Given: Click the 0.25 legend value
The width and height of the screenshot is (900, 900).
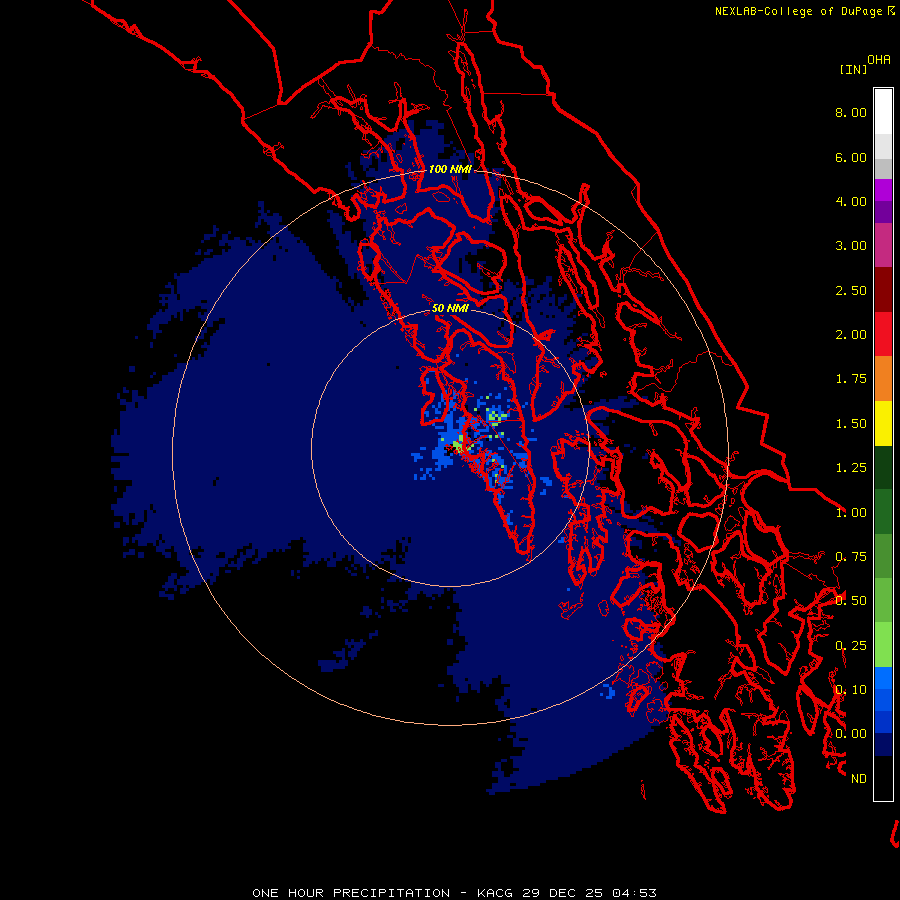Looking at the screenshot, I should (851, 646).
